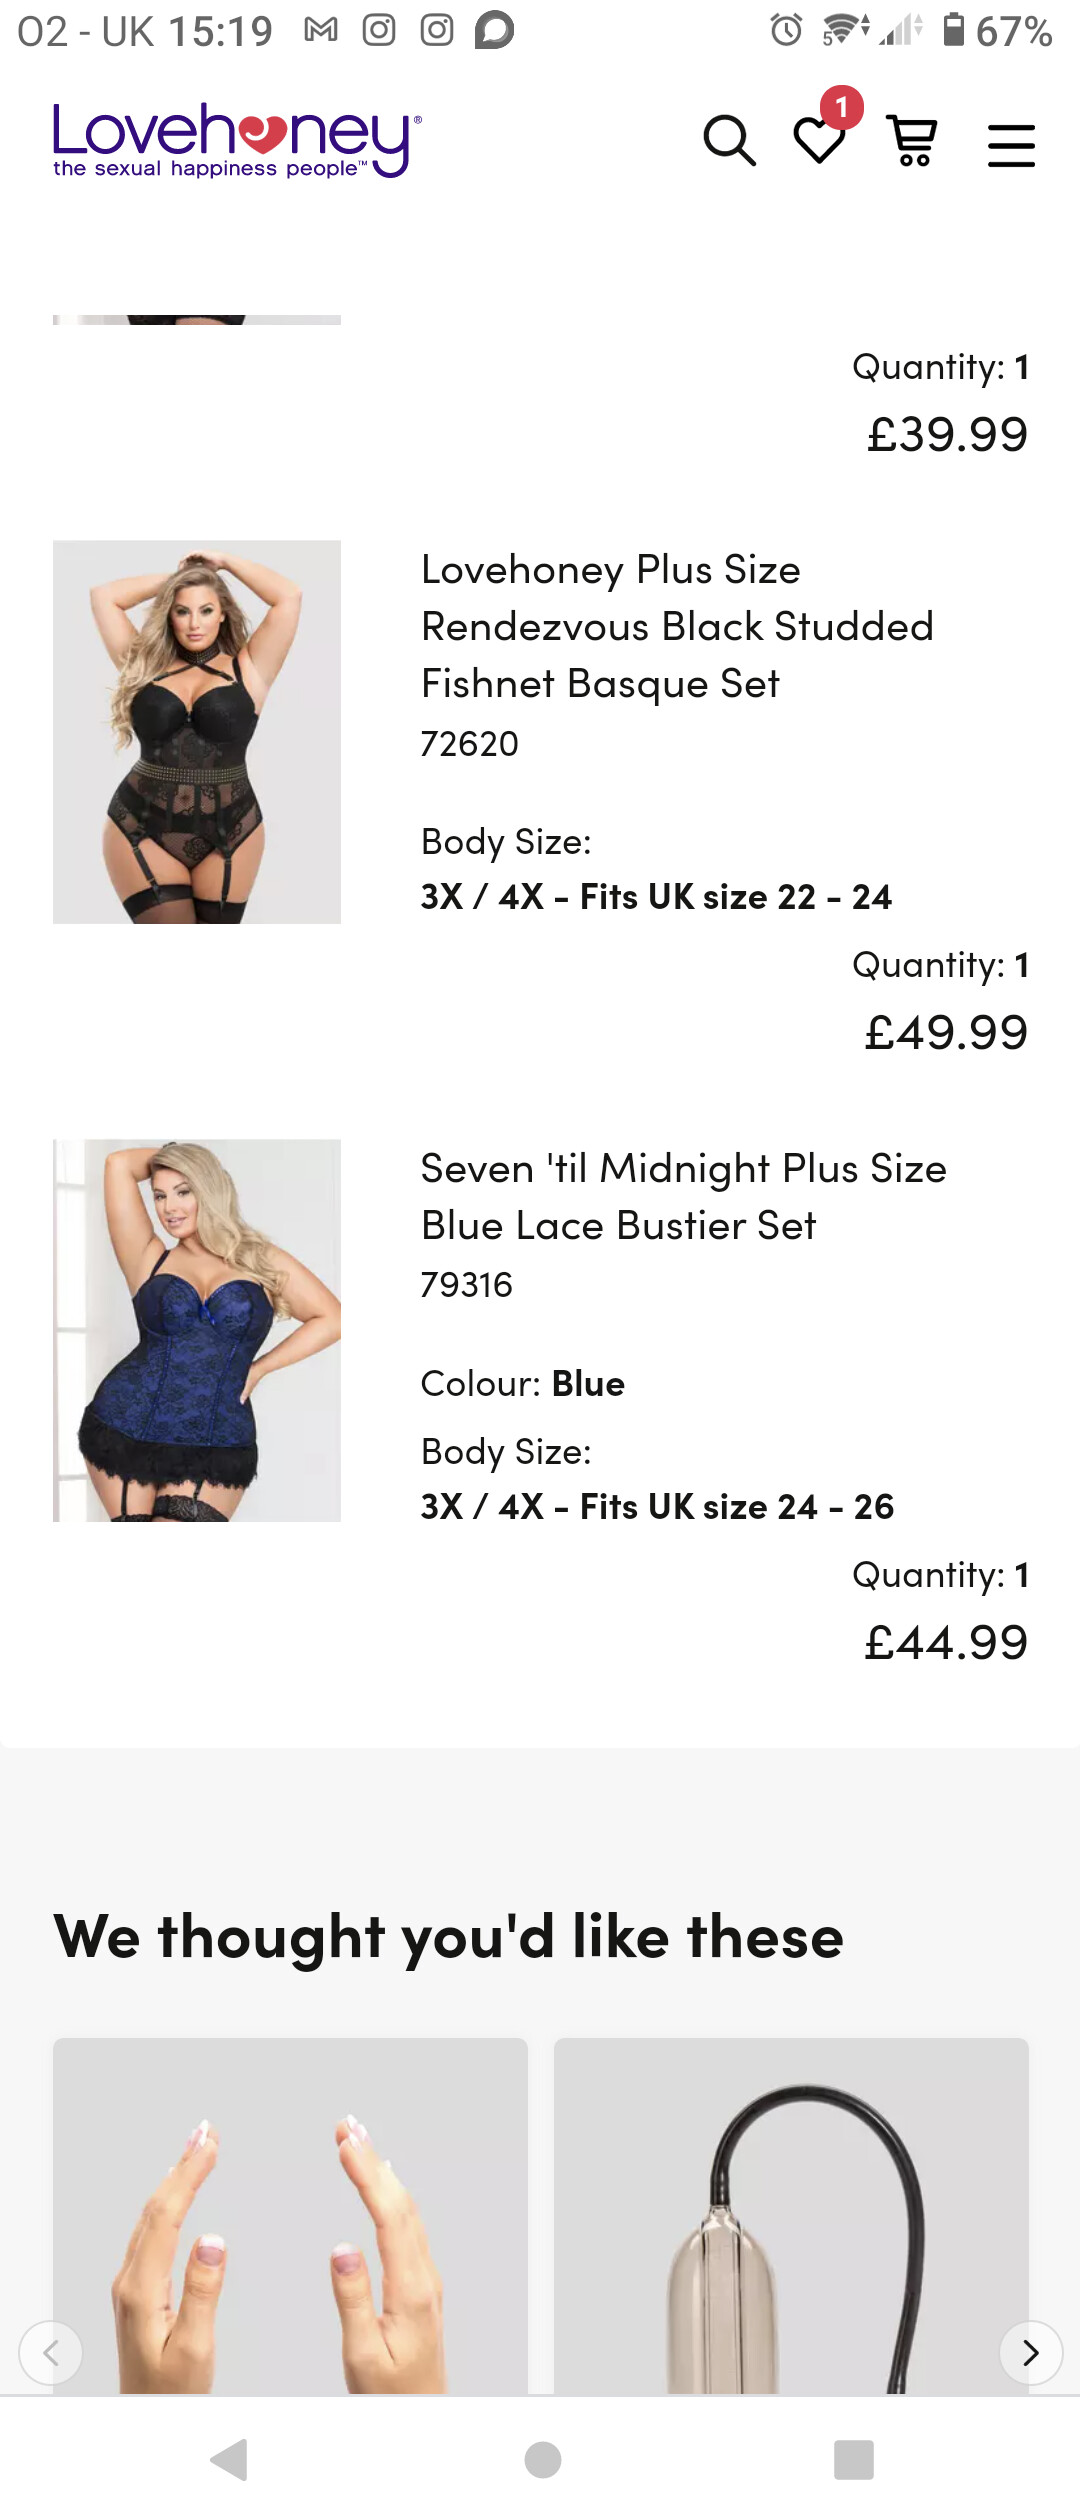Open Rendezvous Black Studded Fishnet Basque Set
The height and width of the screenshot is (2520, 1080).
[677, 626]
